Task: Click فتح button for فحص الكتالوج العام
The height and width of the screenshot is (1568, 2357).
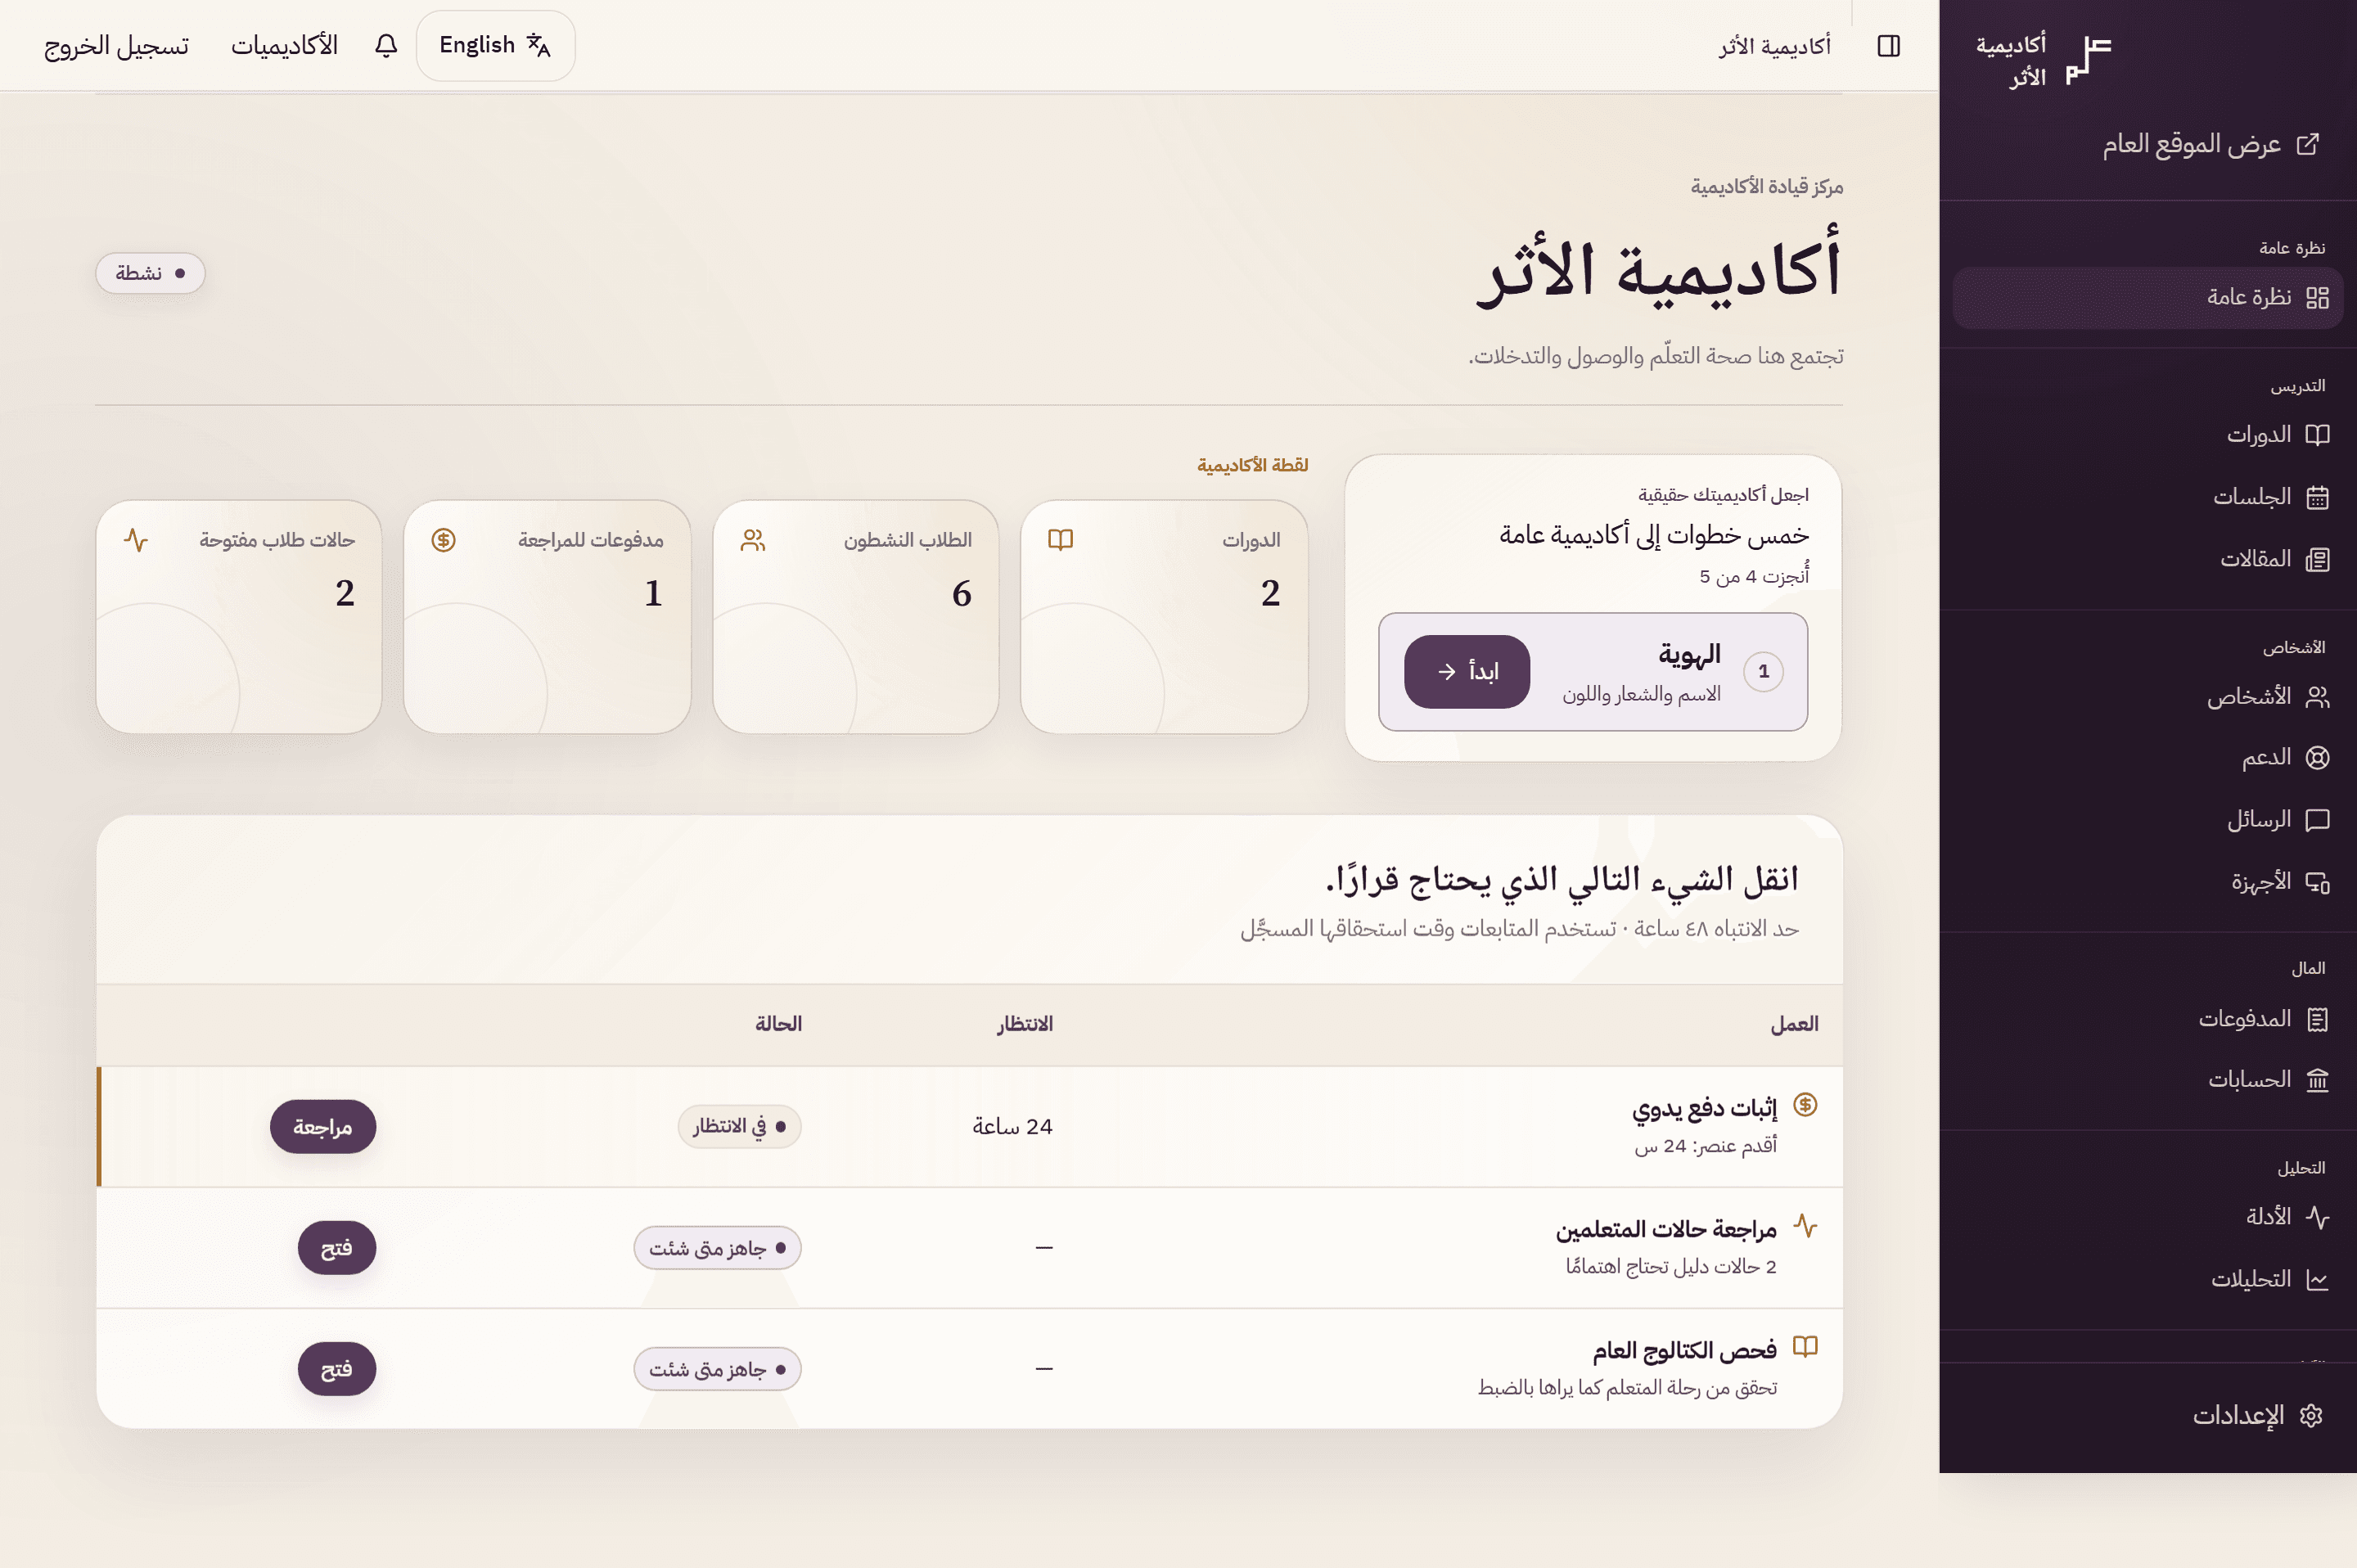Action: point(337,1369)
